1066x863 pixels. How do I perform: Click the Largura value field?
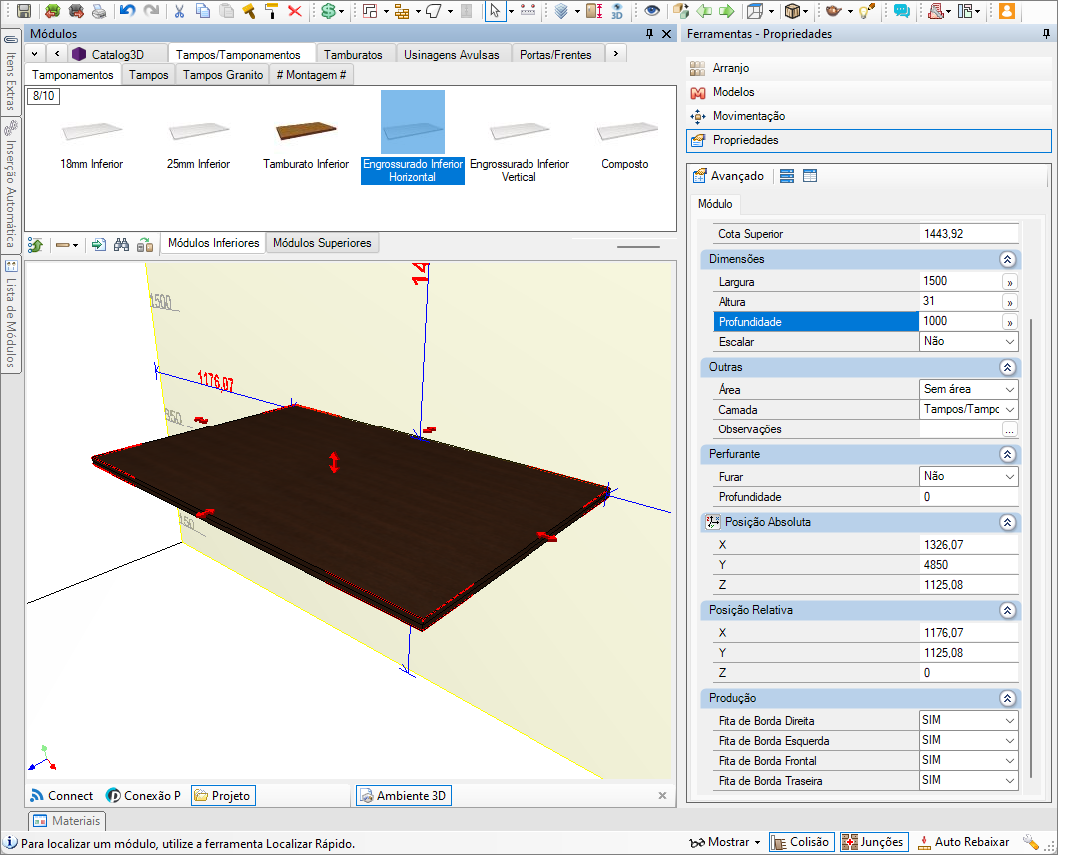pyautogui.click(x=959, y=282)
